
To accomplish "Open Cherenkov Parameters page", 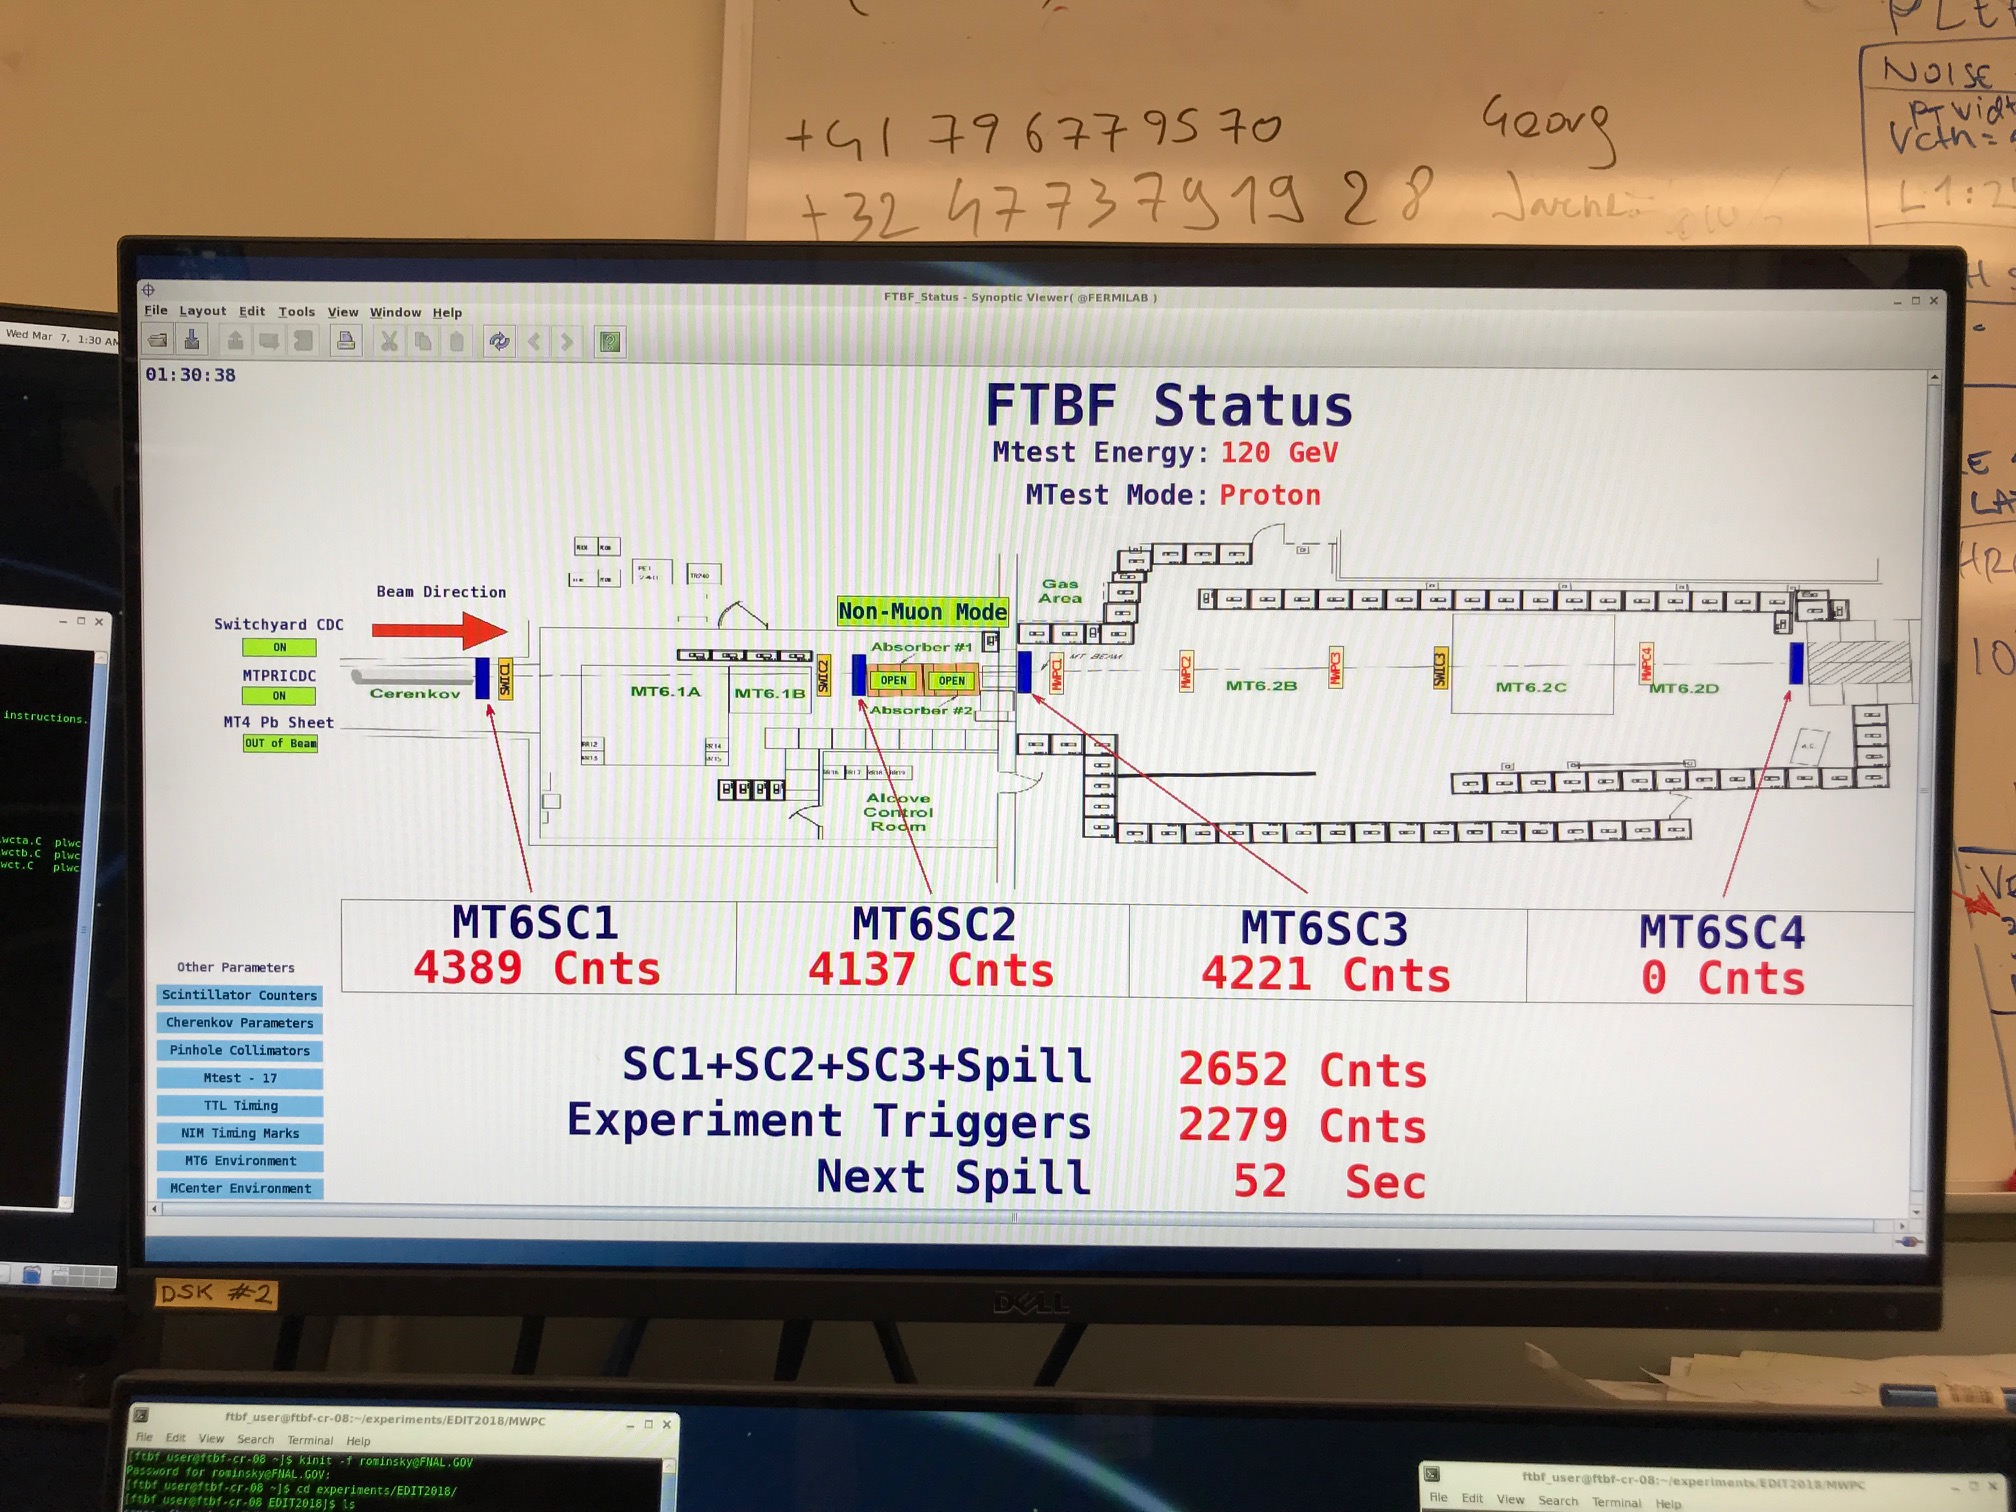I will (x=240, y=1023).
